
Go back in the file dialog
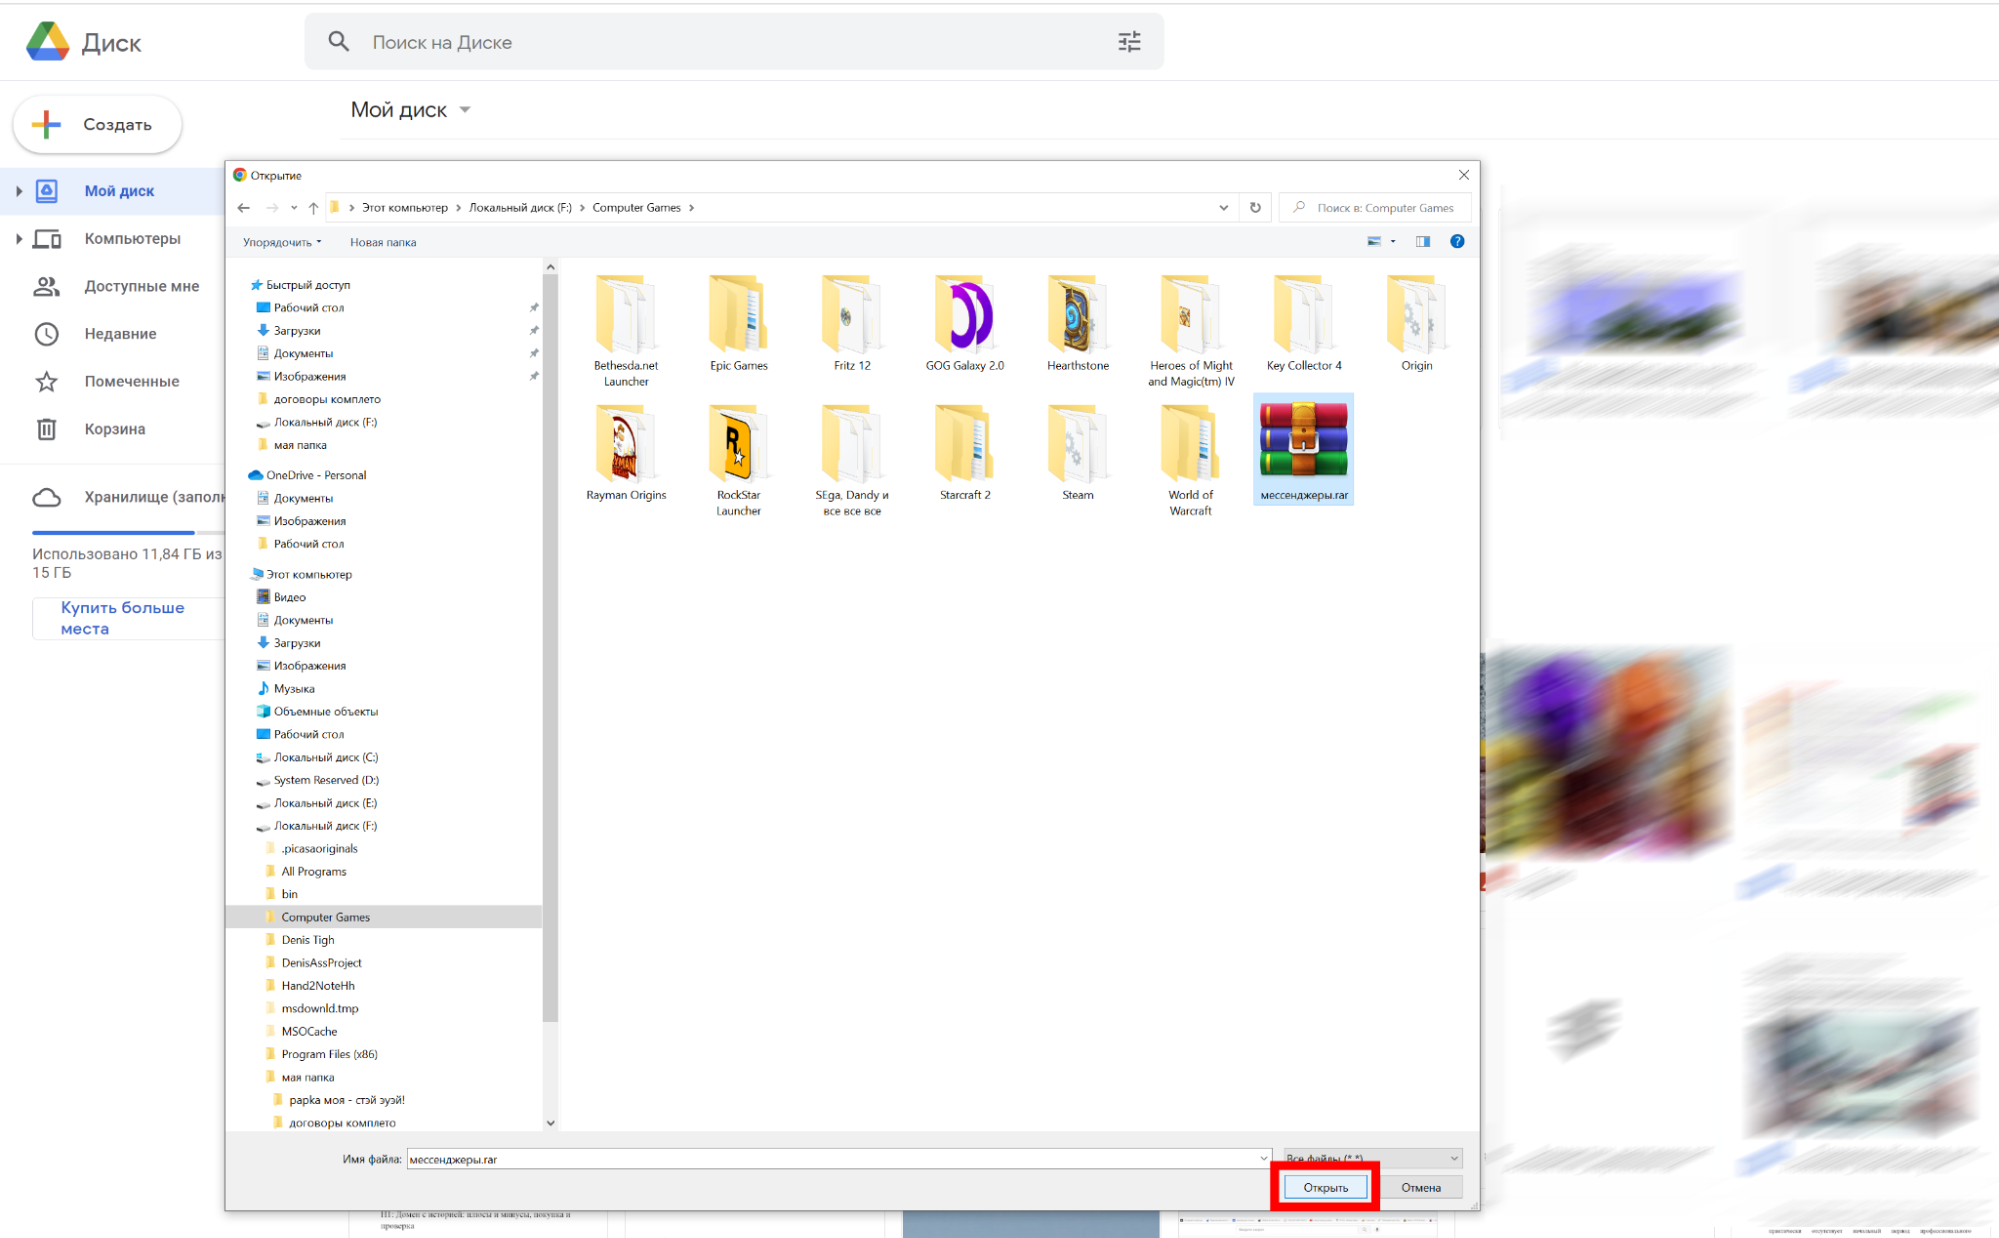244,208
